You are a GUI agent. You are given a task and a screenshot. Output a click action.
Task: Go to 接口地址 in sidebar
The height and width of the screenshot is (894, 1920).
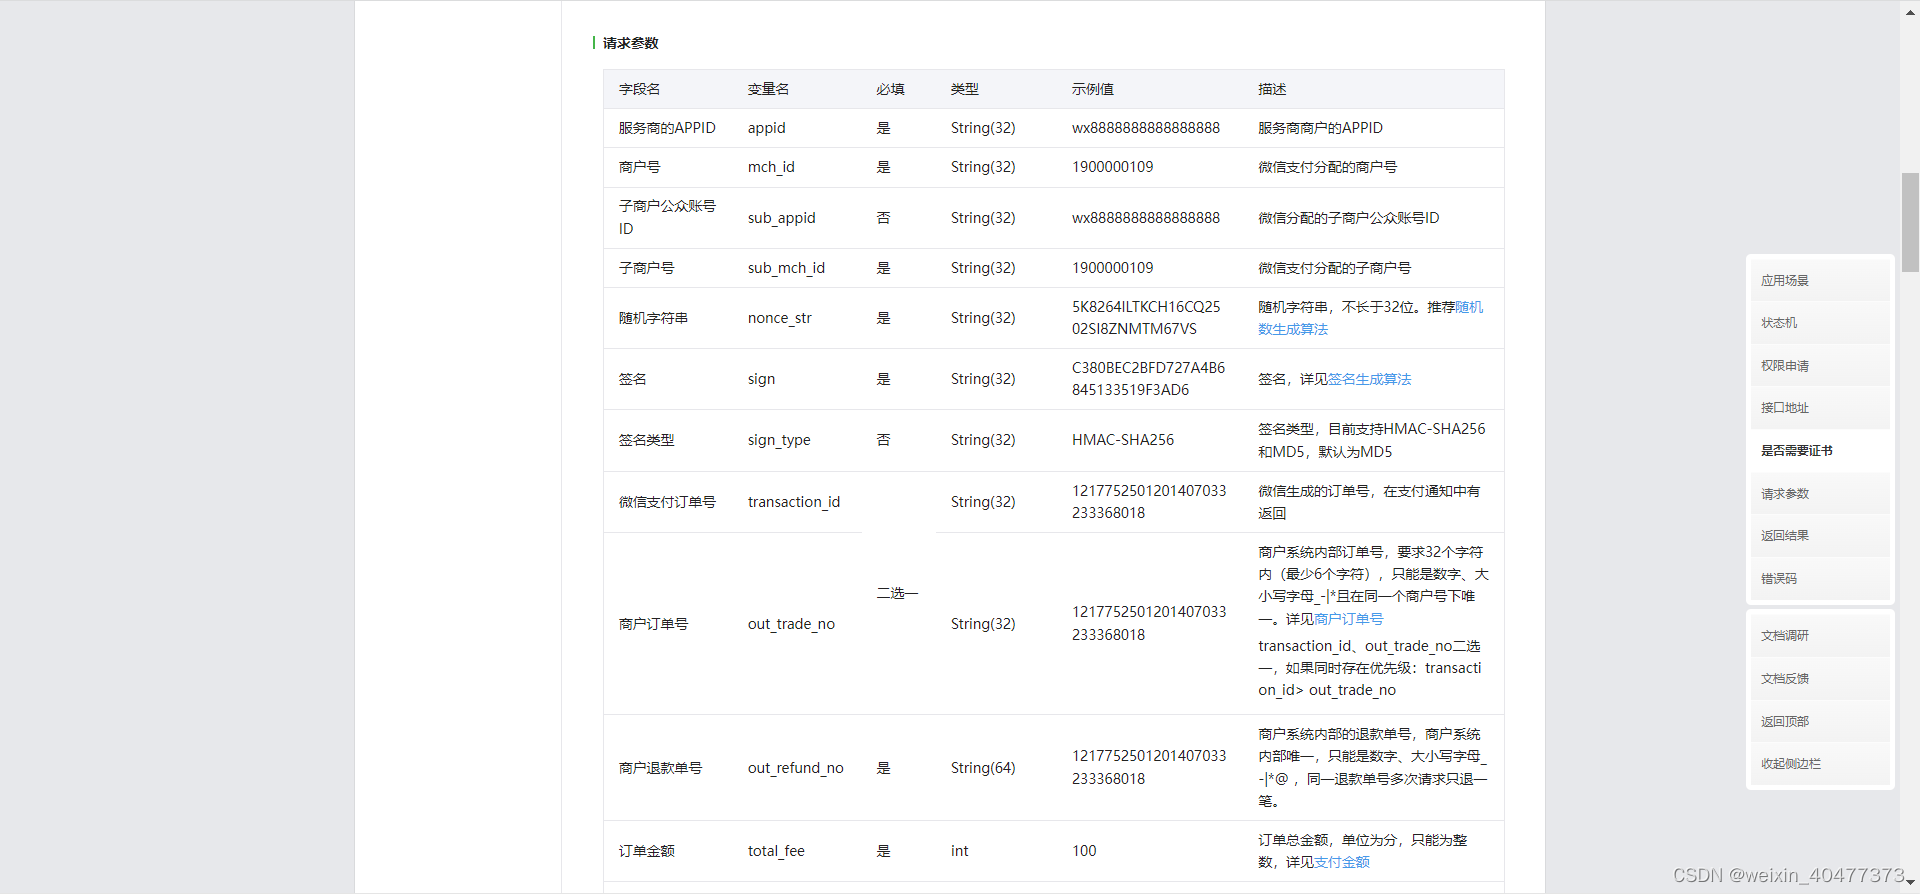tap(1819, 408)
